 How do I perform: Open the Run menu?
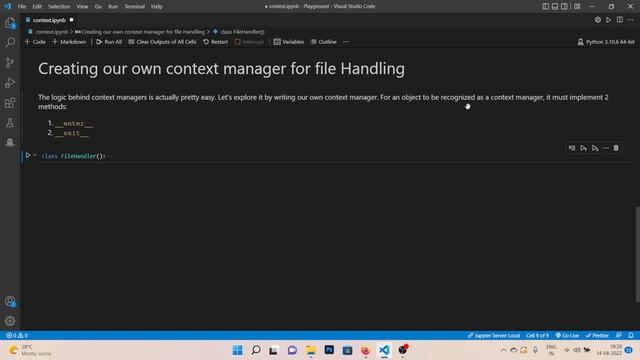pyautogui.click(x=113, y=7)
